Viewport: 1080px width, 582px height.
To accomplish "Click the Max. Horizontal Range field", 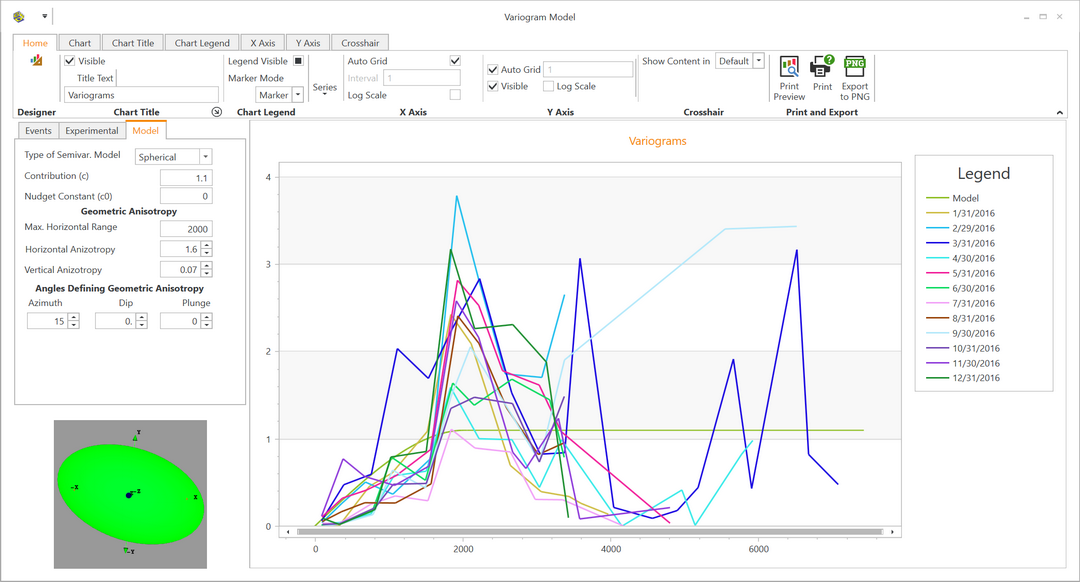I will [x=186, y=229].
